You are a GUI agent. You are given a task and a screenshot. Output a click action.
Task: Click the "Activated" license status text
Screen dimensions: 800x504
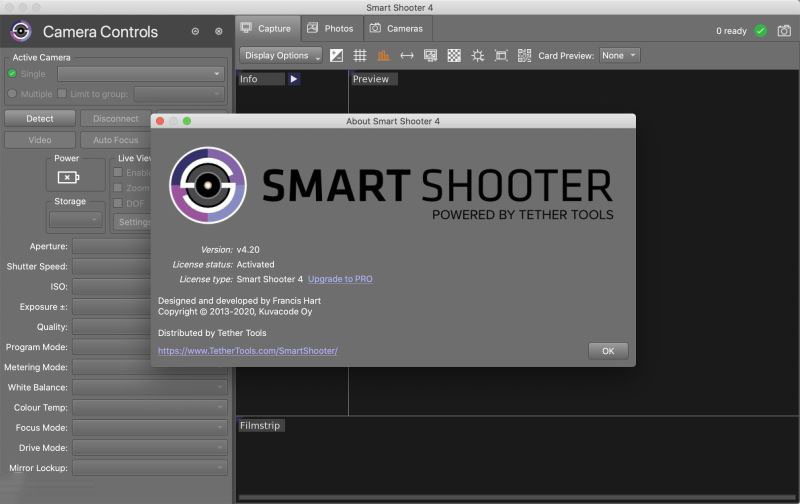click(256, 264)
